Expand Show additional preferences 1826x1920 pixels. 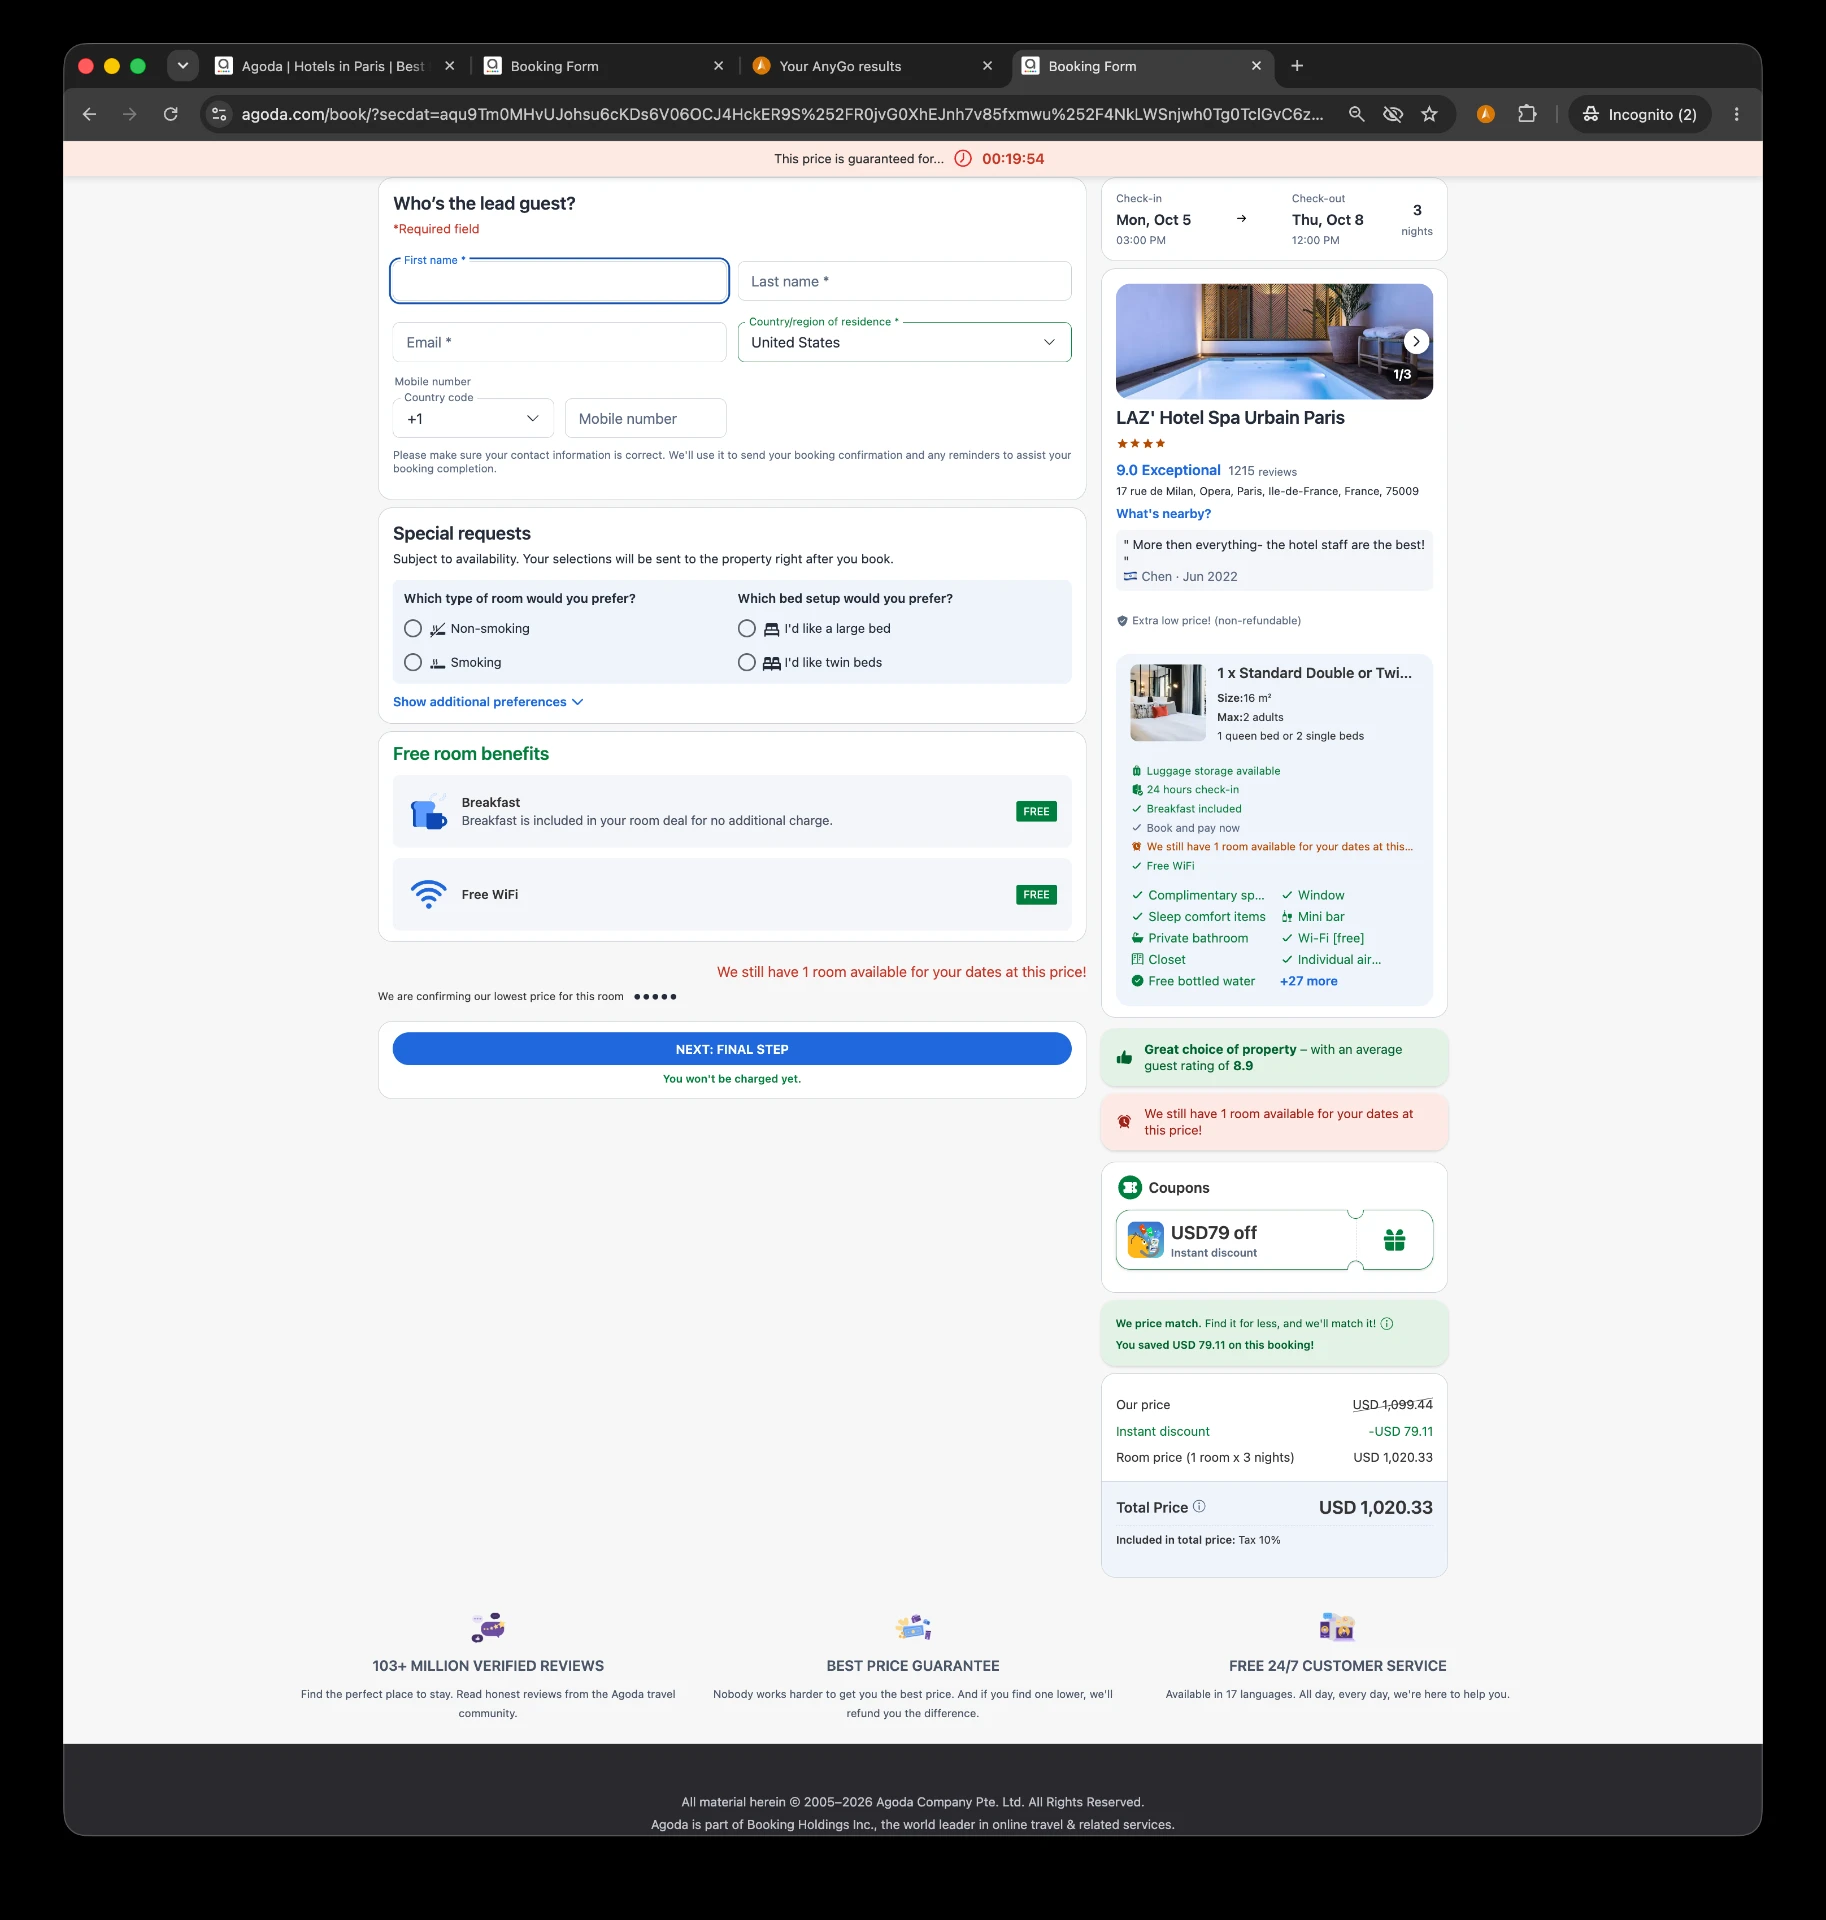tap(488, 702)
